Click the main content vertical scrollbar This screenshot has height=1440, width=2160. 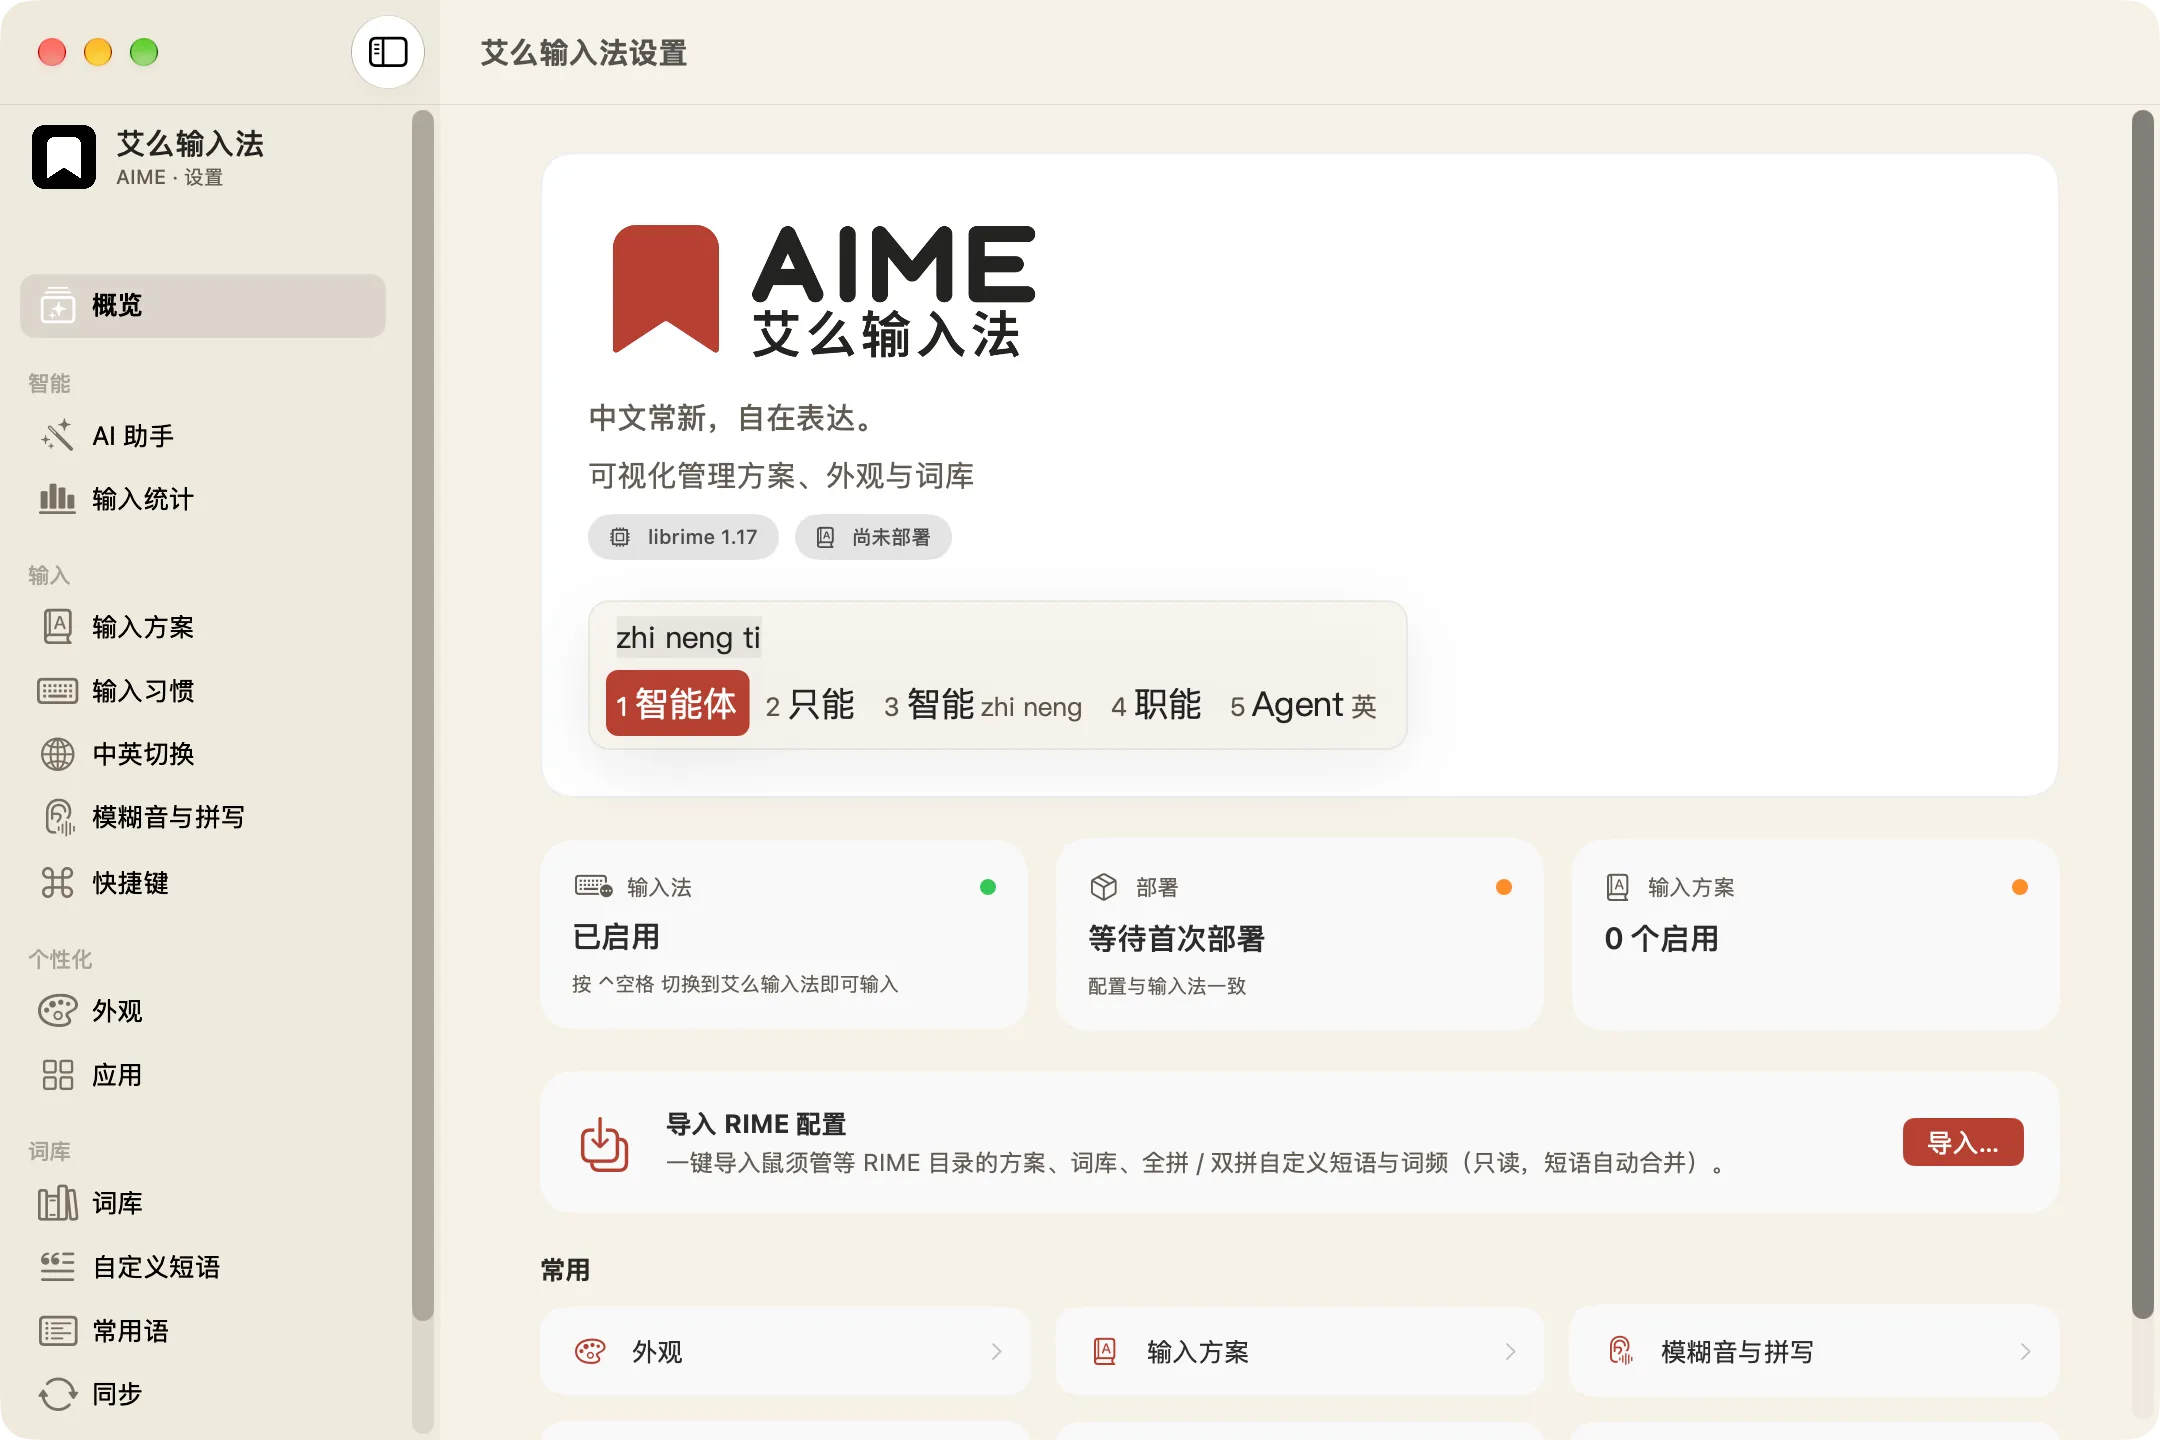coord(2142,715)
